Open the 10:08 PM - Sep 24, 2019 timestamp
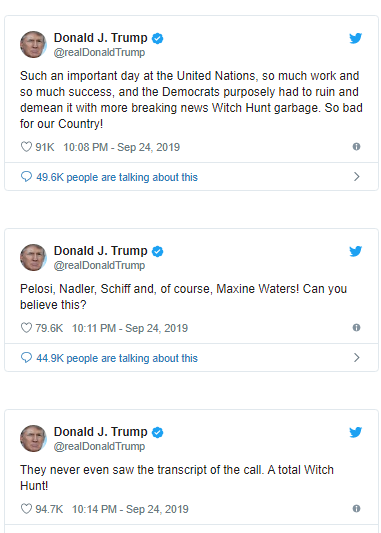The image size is (381, 533). tap(121, 147)
